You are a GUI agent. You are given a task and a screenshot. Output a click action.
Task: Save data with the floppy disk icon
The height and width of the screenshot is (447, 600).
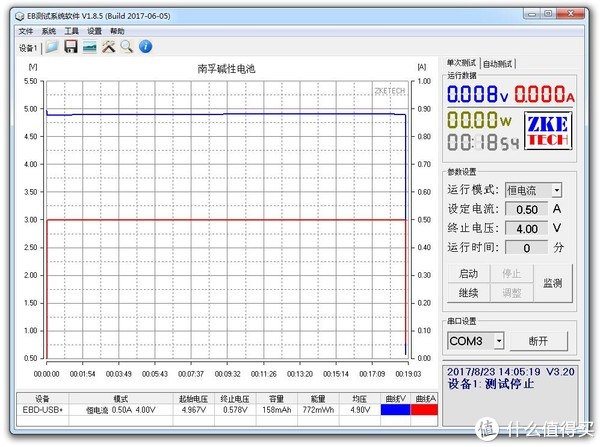coord(71,47)
